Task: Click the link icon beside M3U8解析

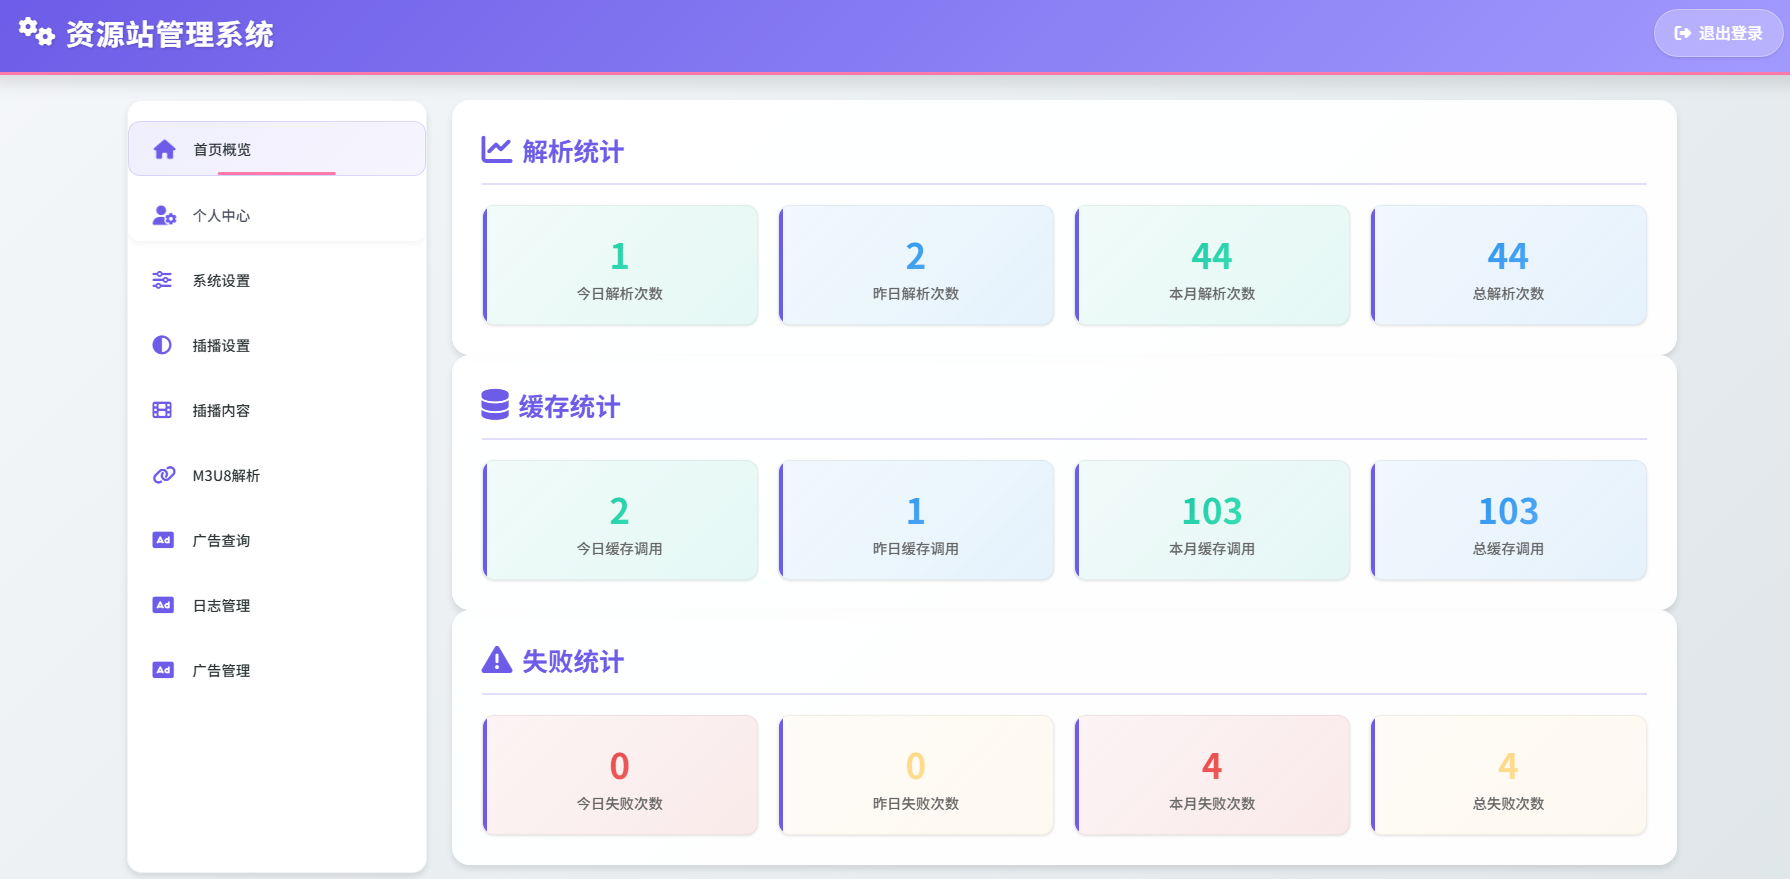Action: point(164,475)
